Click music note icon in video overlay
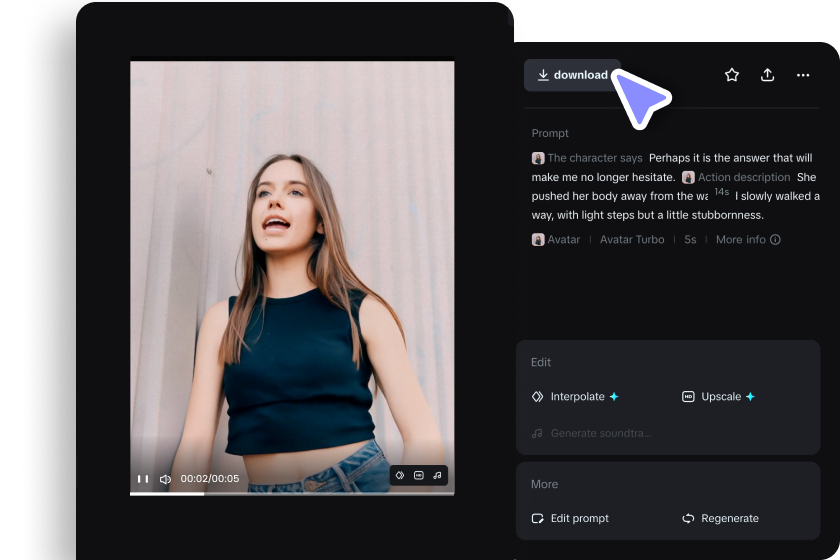The image size is (840, 560). click(x=438, y=475)
